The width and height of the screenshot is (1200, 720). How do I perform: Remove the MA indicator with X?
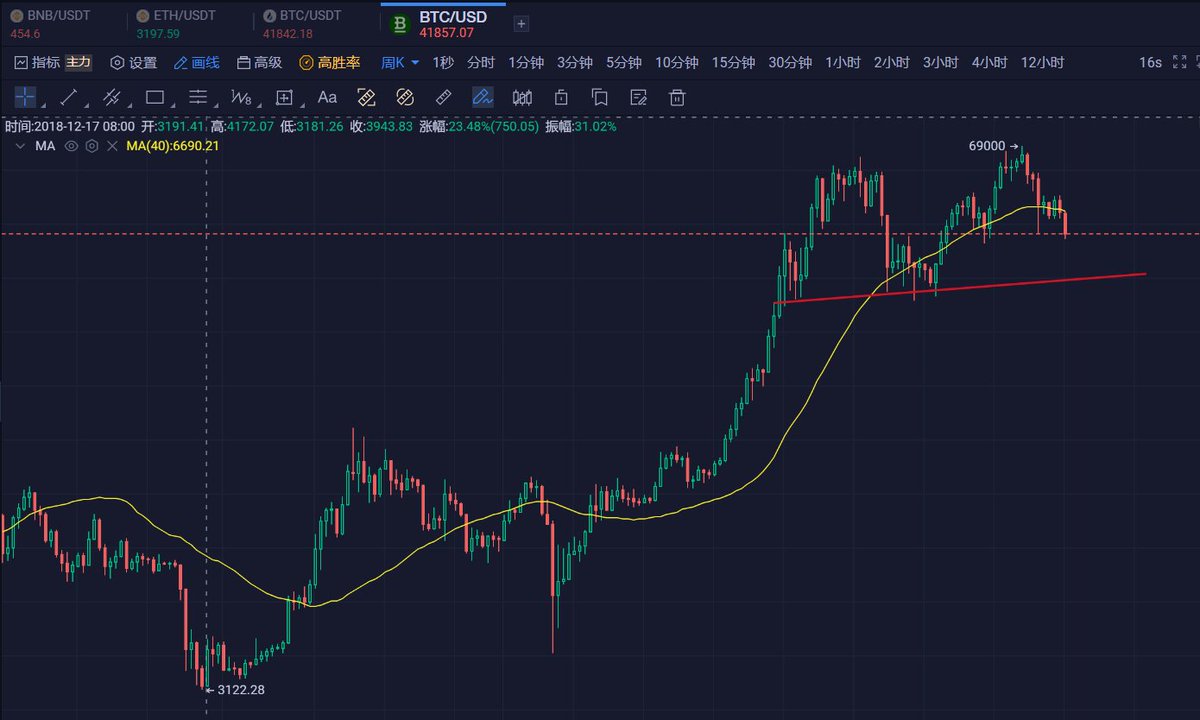(112, 146)
